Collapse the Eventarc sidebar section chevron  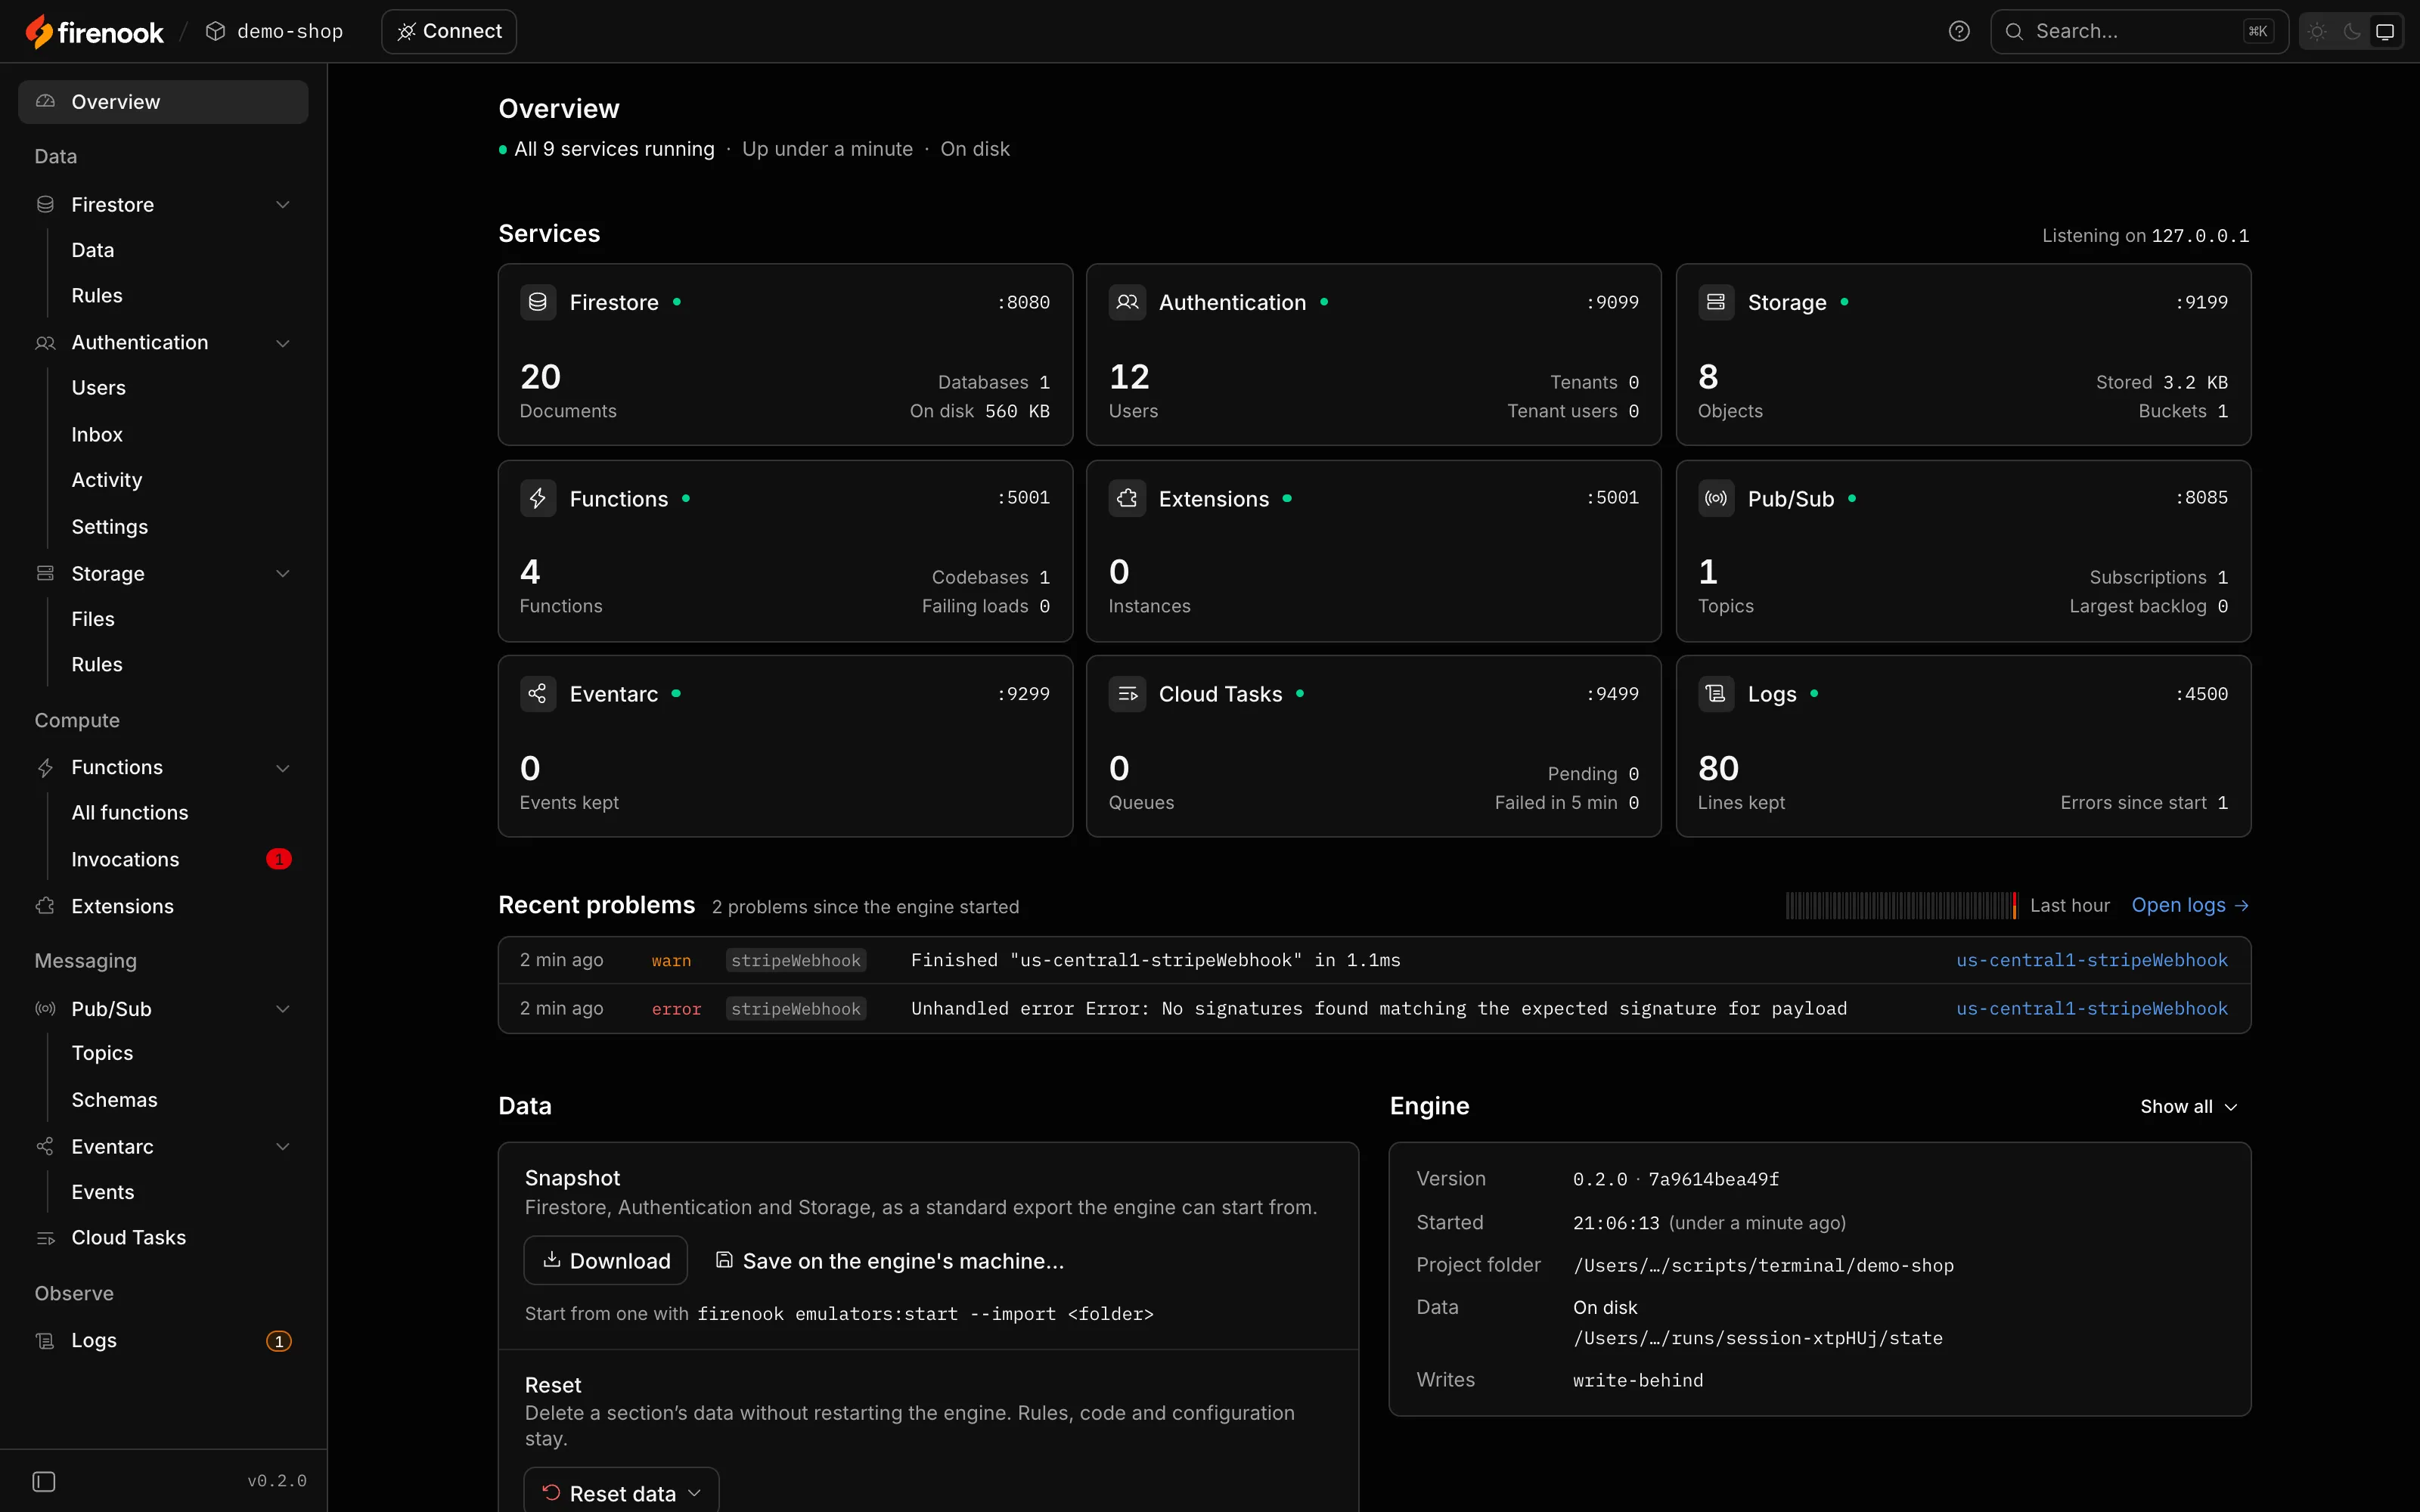pos(283,1147)
